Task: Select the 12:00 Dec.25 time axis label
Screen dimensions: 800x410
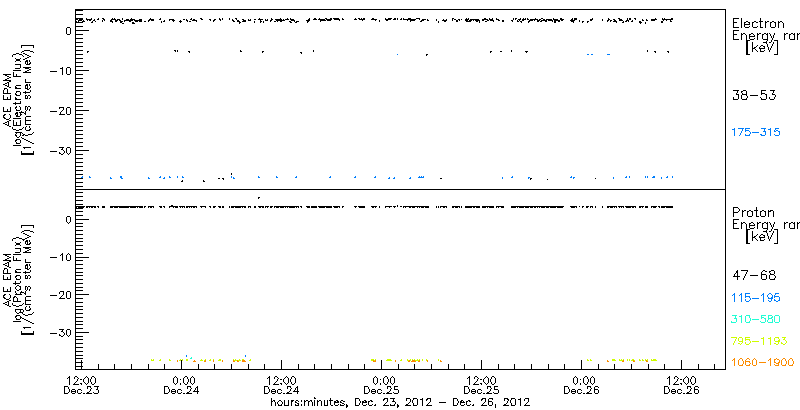Action: click(482, 386)
